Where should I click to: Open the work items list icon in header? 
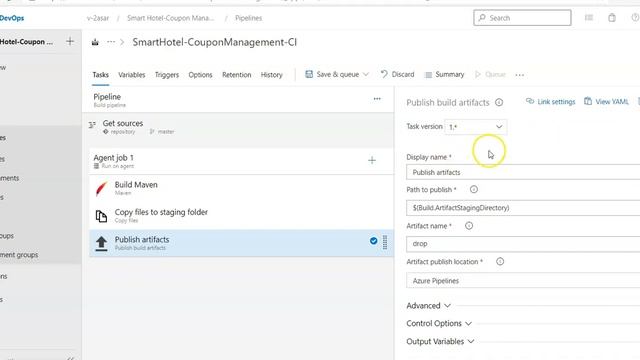589,18
